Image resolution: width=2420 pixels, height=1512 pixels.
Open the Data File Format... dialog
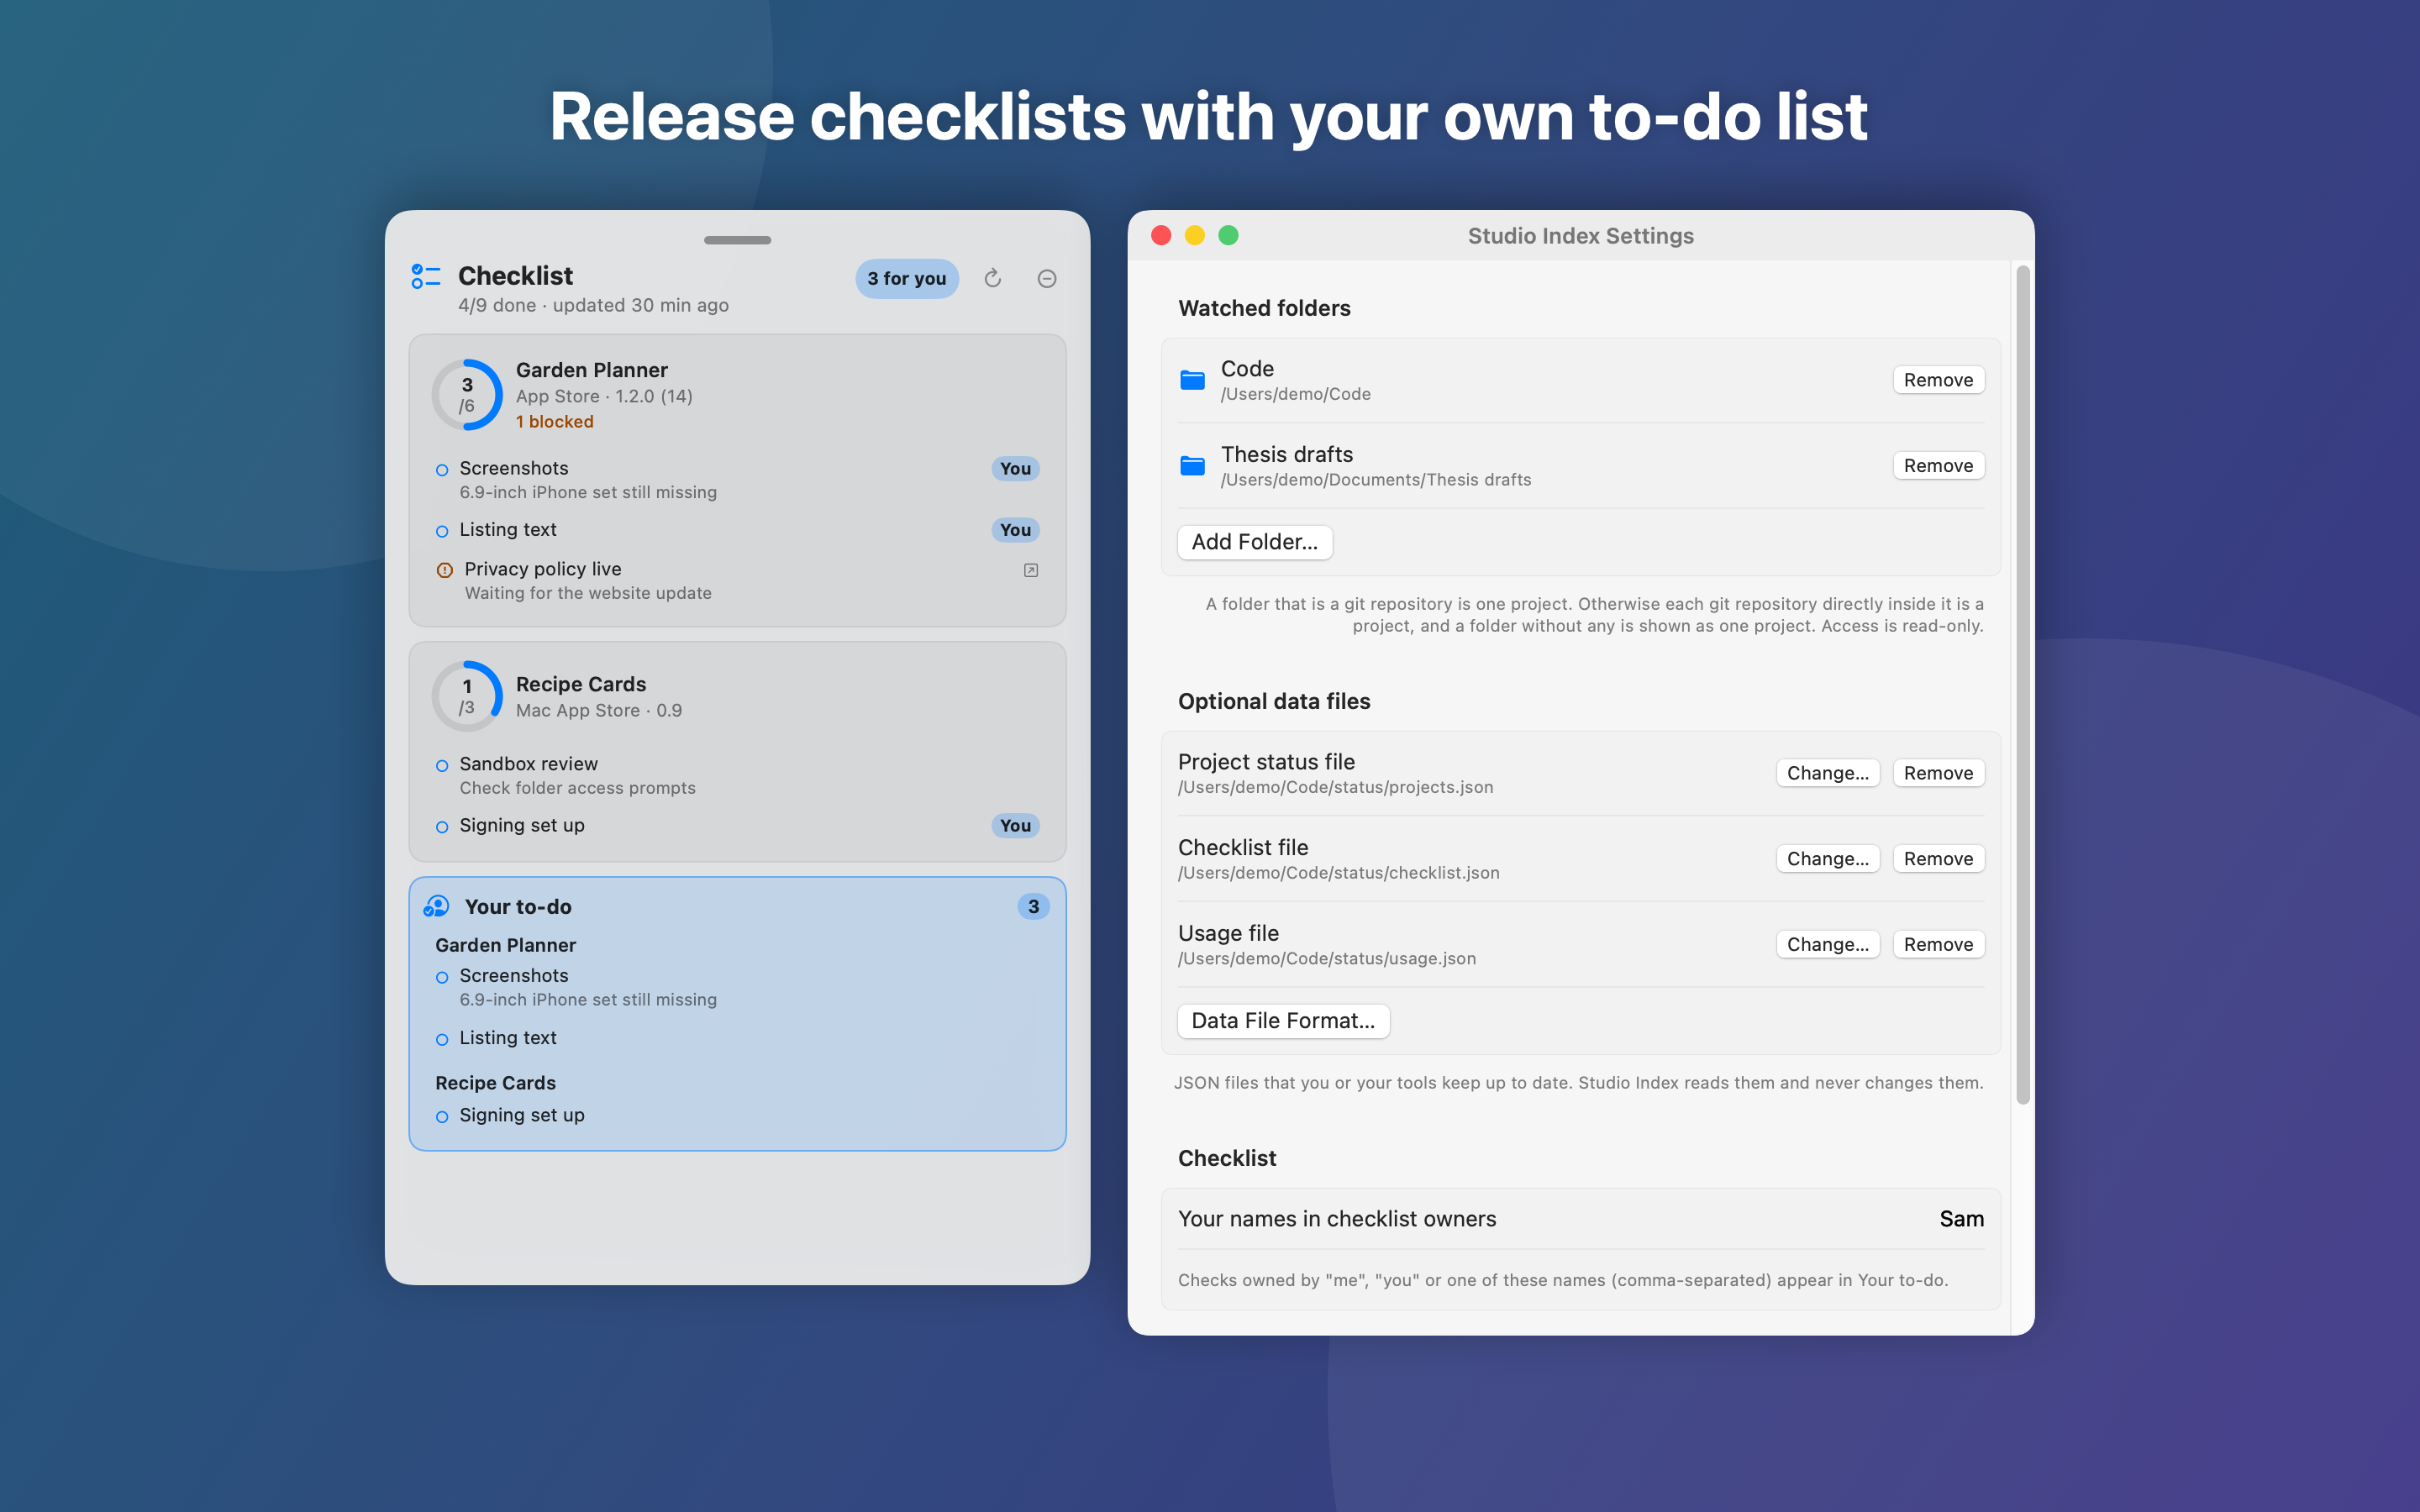point(1283,1021)
